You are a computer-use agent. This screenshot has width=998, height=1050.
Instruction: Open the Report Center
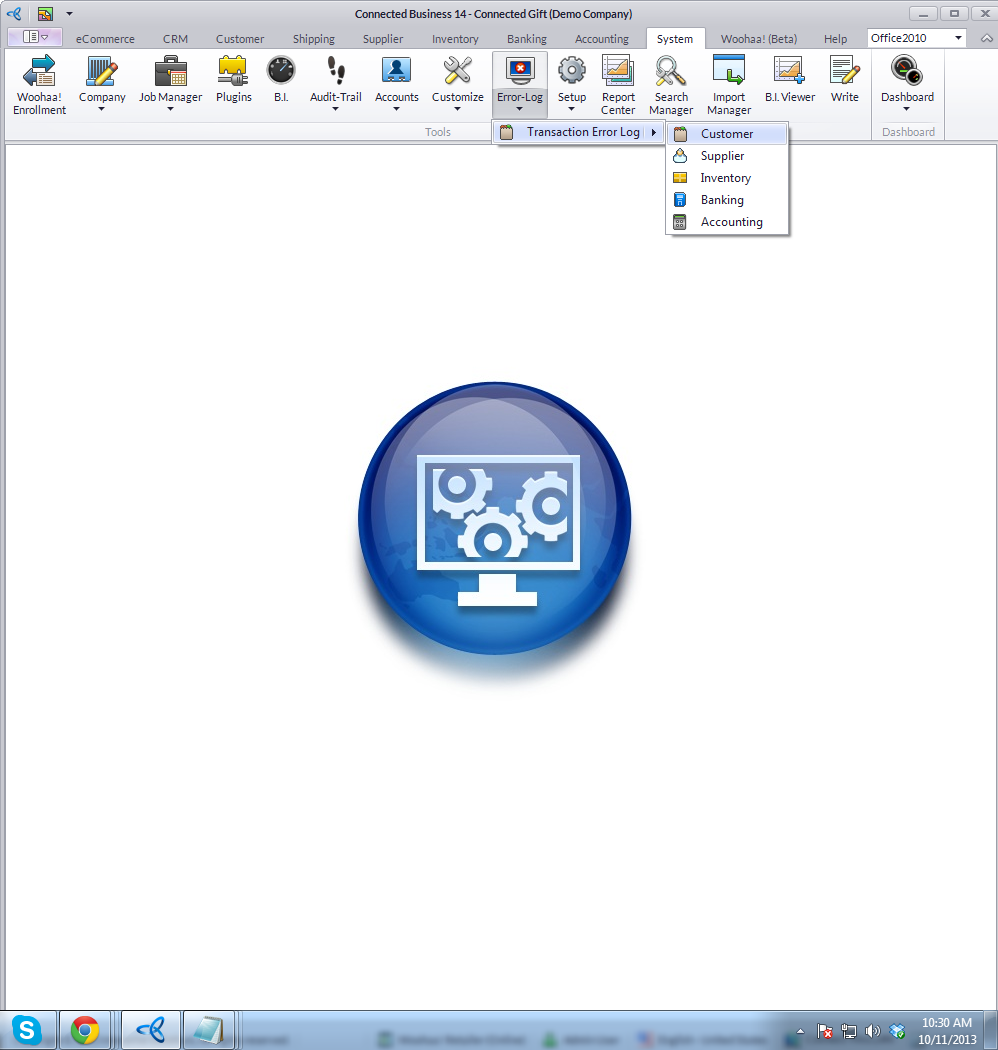[x=618, y=84]
